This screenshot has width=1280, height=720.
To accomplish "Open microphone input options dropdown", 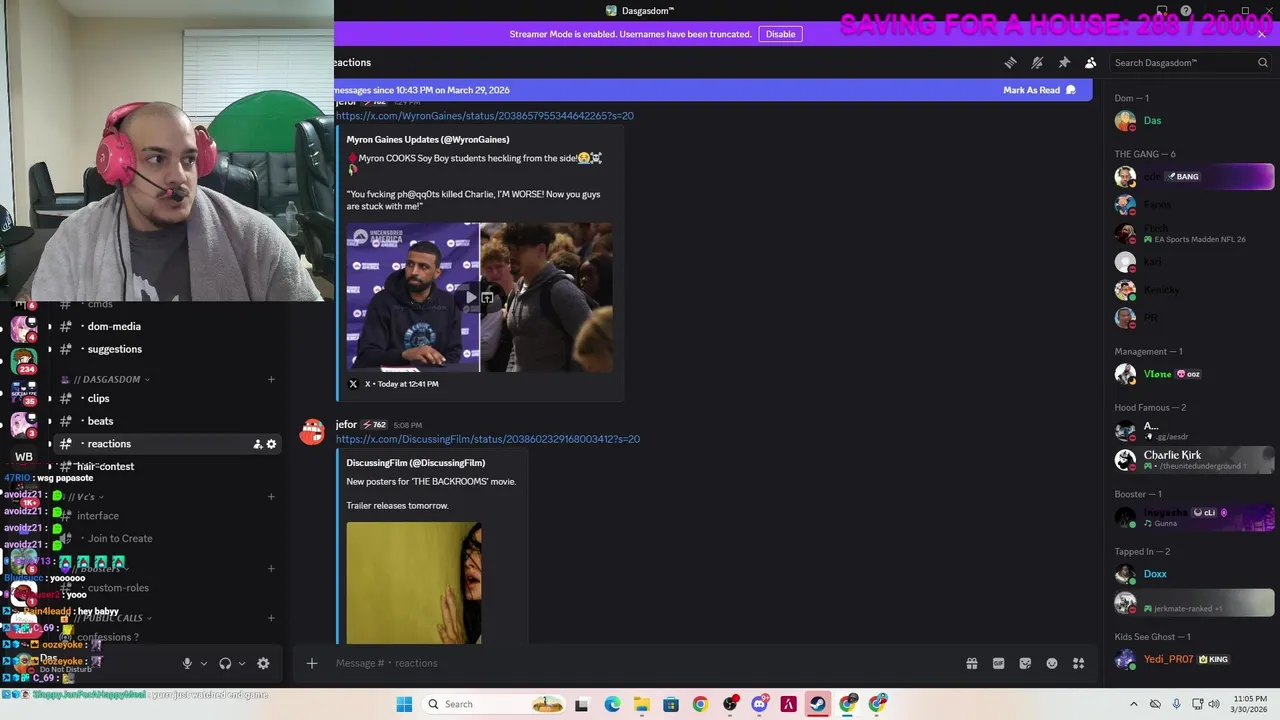I will coord(204,663).
